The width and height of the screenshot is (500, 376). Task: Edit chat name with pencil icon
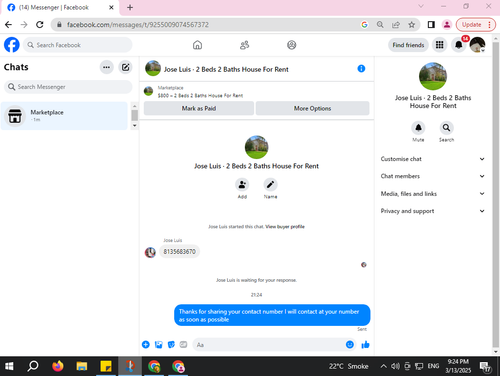pyautogui.click(x=270, y=184)
